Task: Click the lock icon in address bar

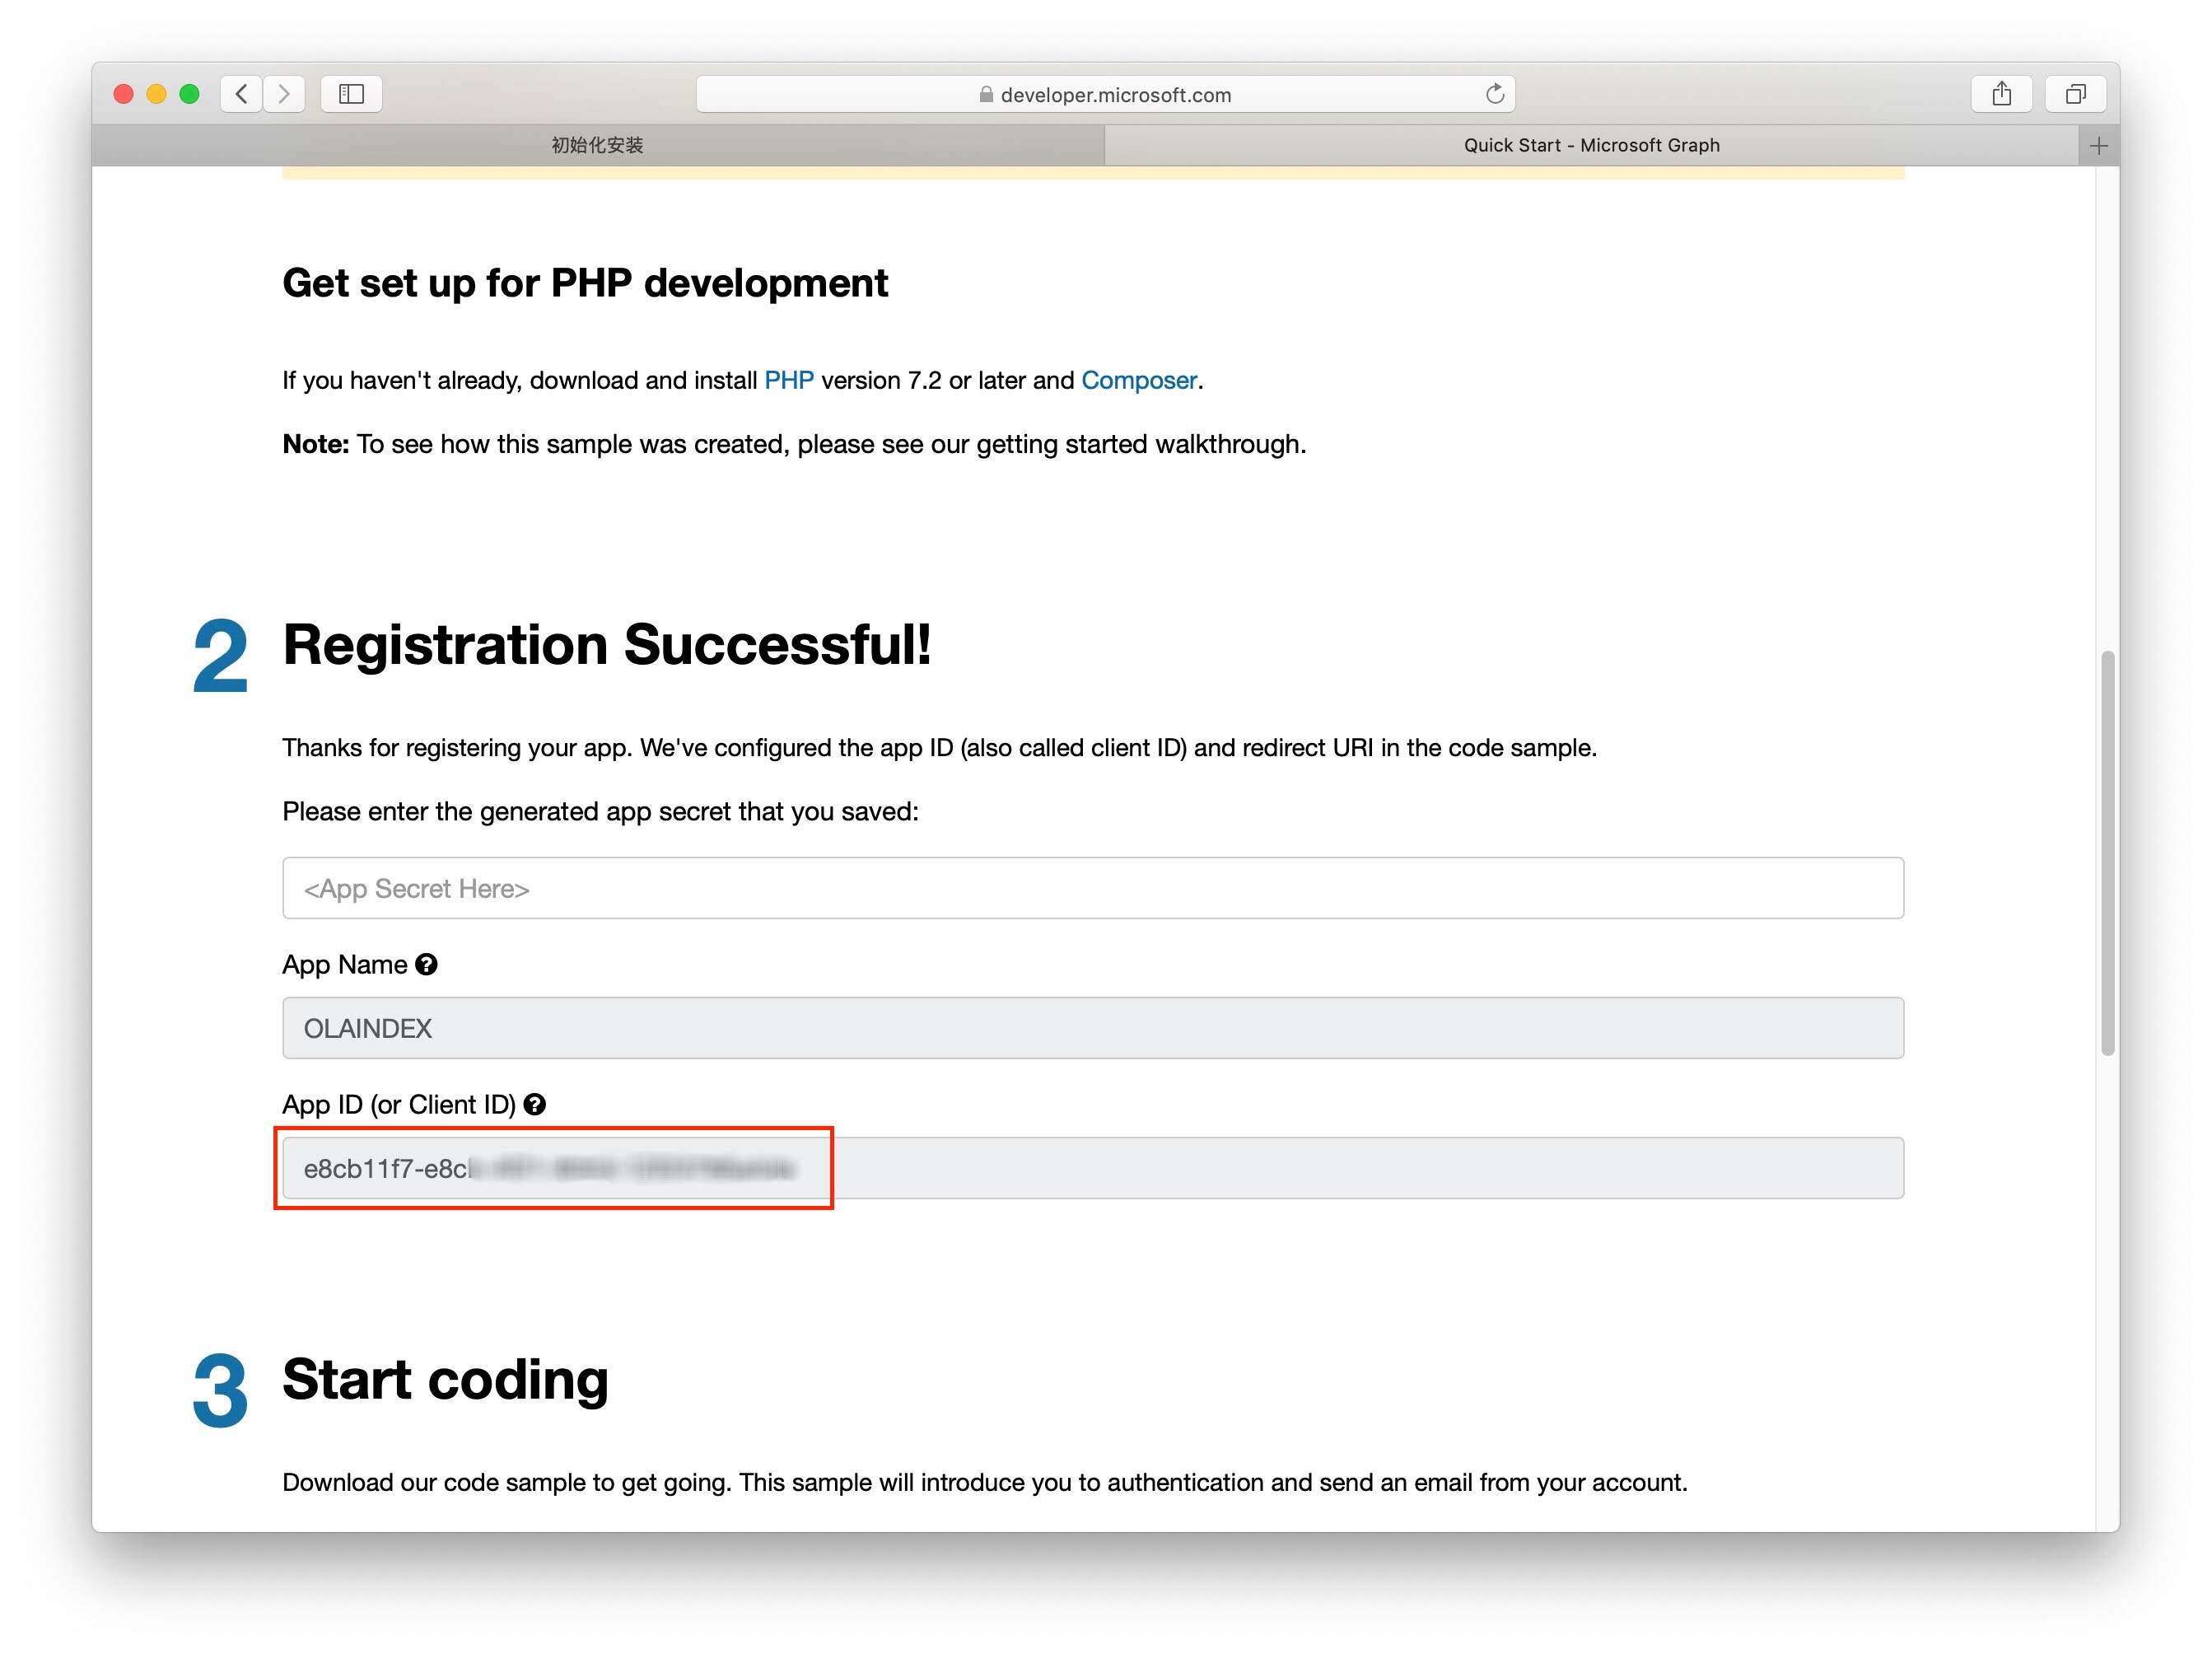Action: 986,95
